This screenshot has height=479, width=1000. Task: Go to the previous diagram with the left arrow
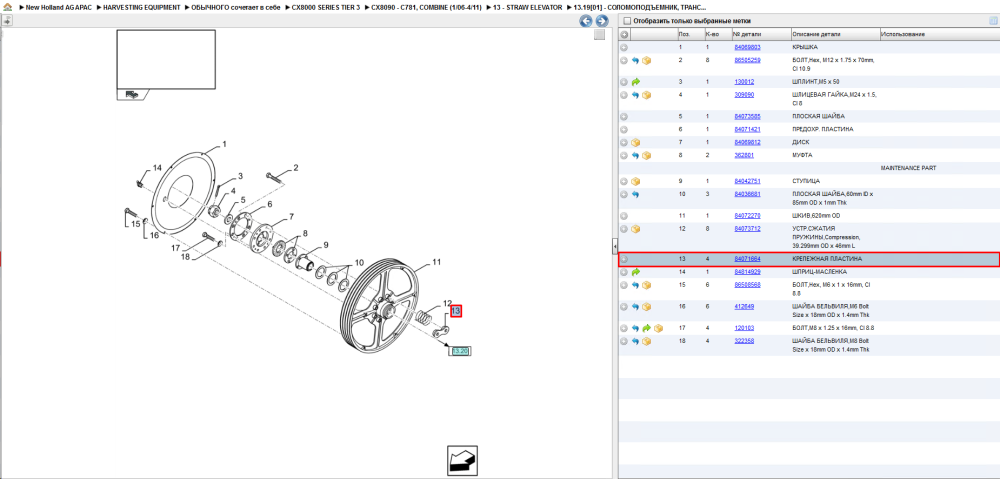coord(585,21)
